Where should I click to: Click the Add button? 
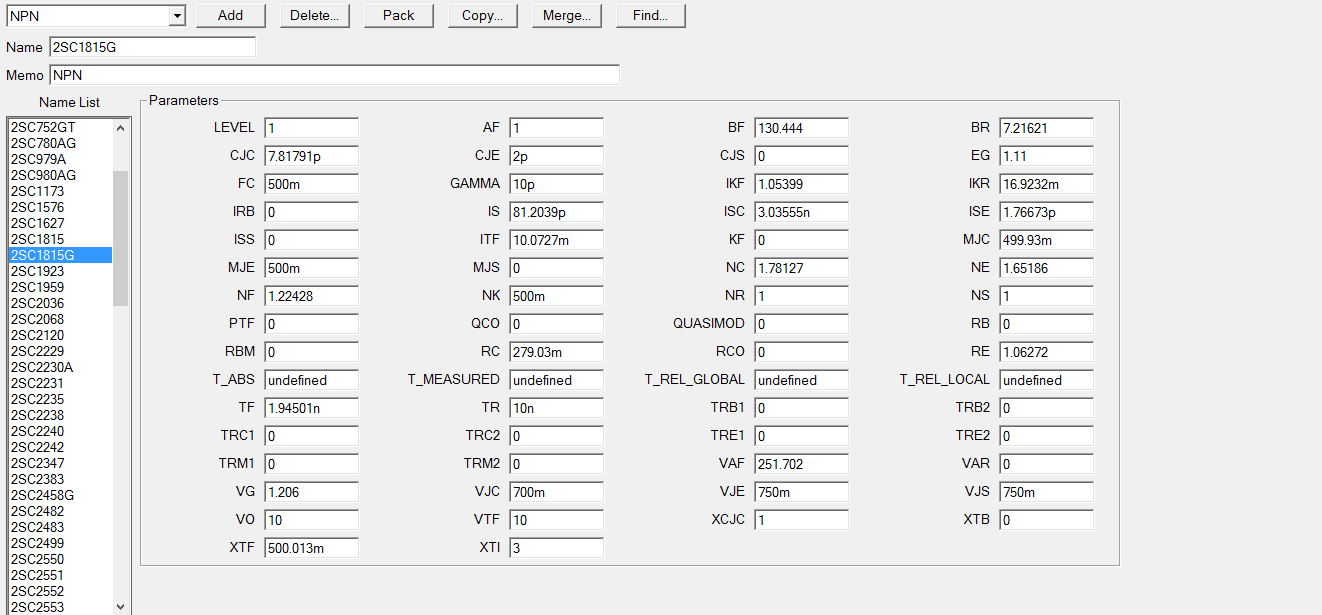pyautogui.click(x=230, y=15)
